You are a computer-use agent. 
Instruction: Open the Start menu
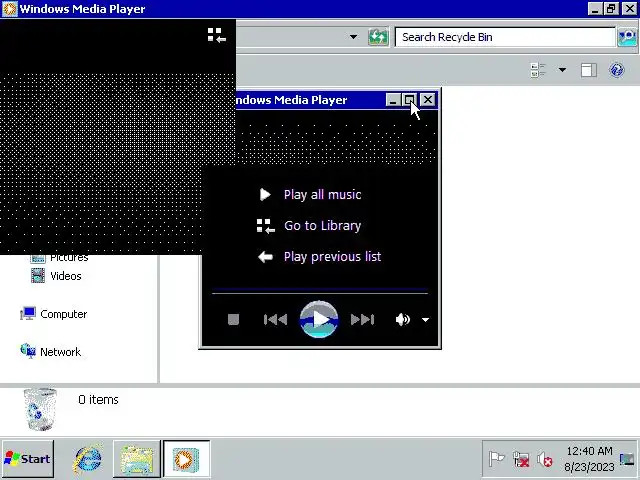point(27,459)
